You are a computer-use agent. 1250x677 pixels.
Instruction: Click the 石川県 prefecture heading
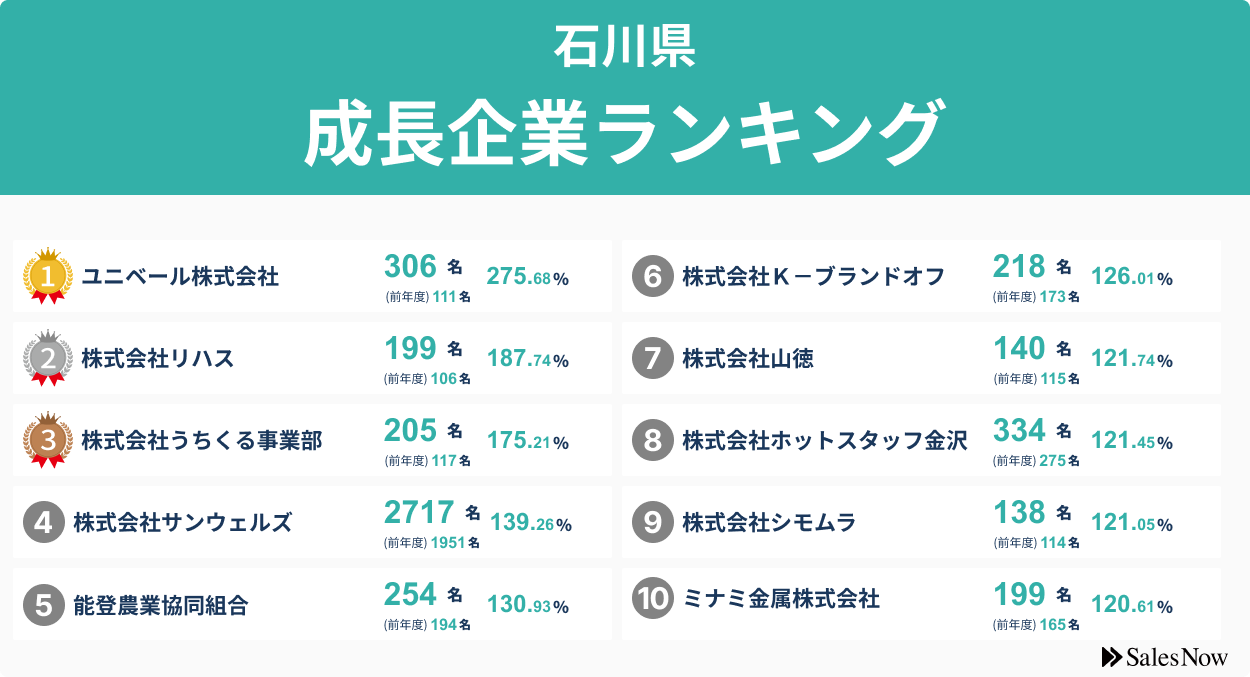coord(624,47)
